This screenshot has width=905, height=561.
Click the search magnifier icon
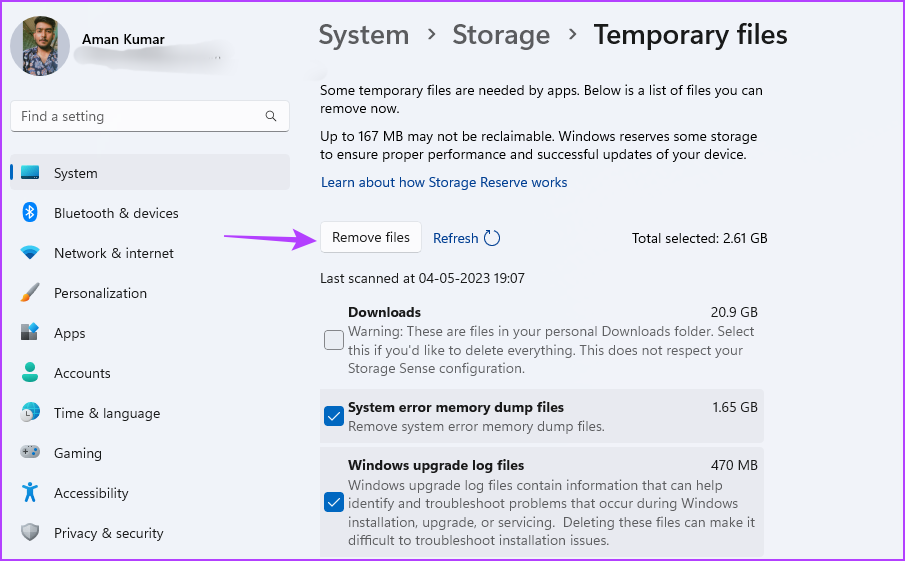click(x=271, y=116)
